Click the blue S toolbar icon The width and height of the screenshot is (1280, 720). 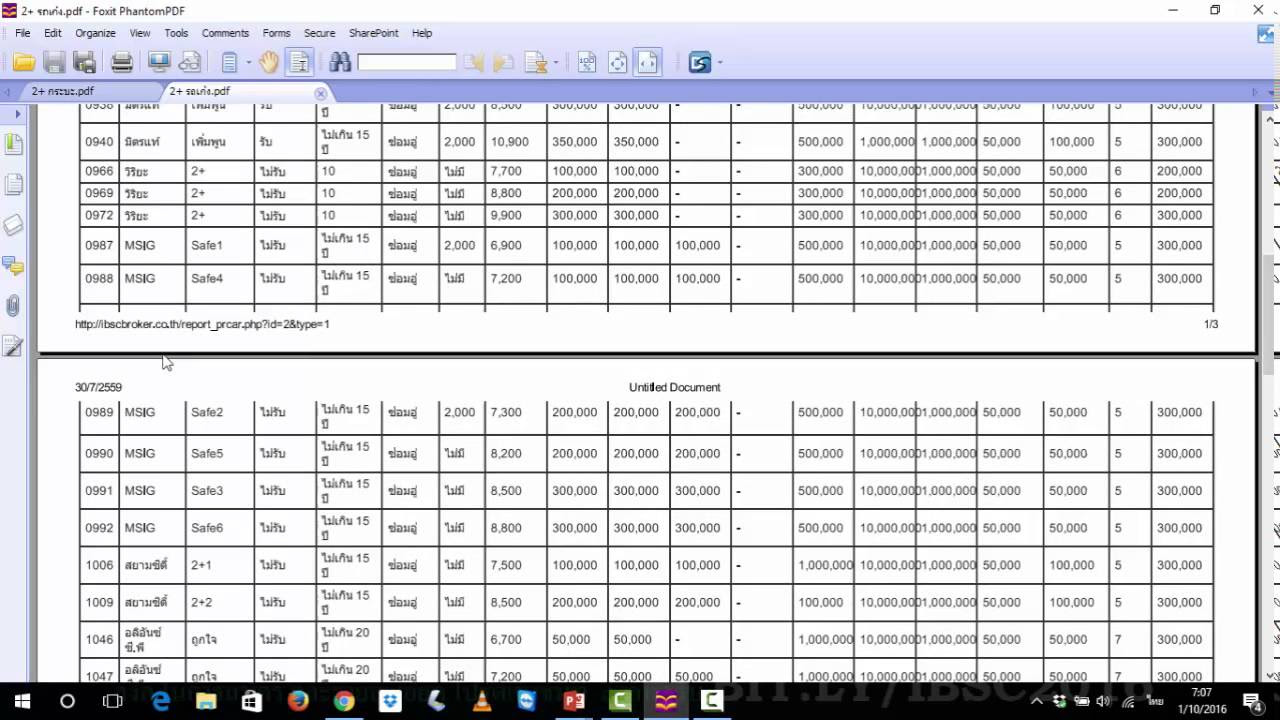[x=700, y=63]
